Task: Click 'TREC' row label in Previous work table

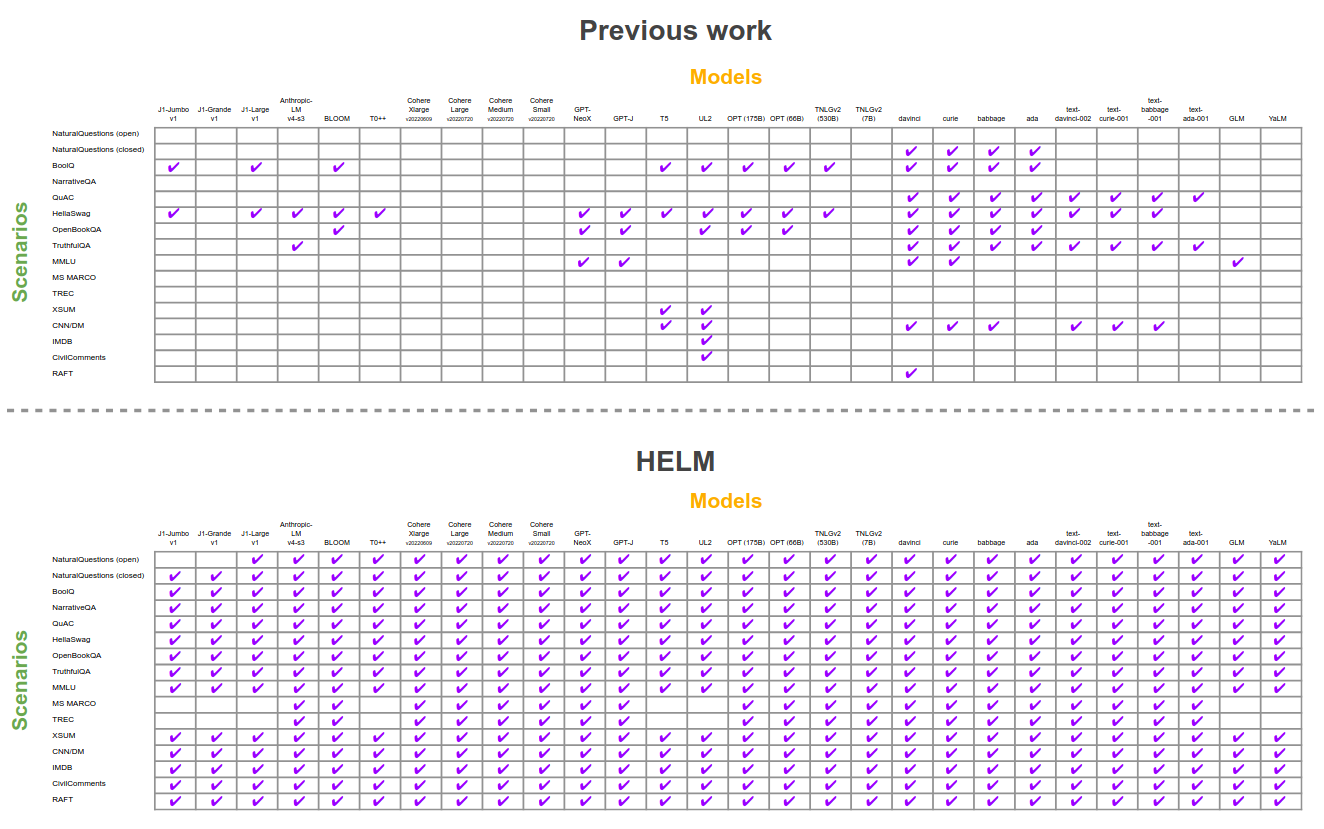Action: [63, 293]
